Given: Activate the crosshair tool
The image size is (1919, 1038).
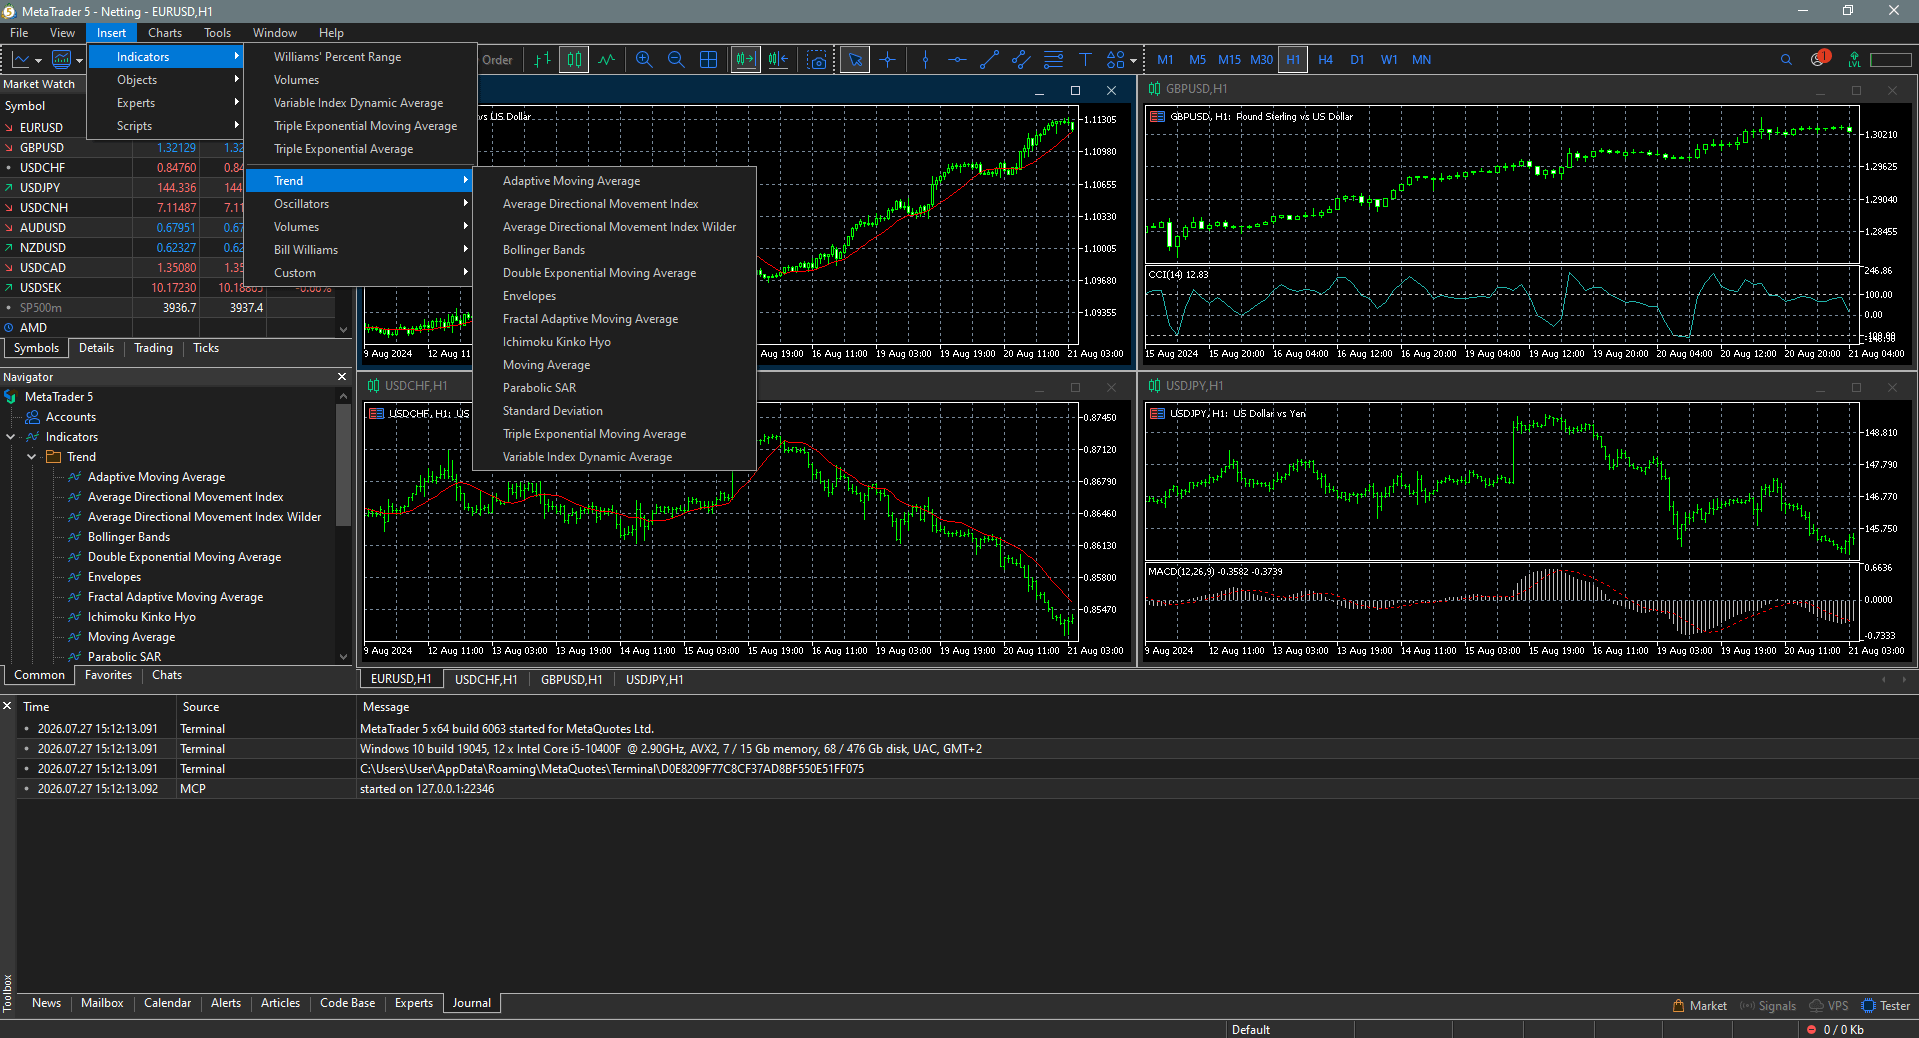Looking at the screenshot, I should (887, 60).
